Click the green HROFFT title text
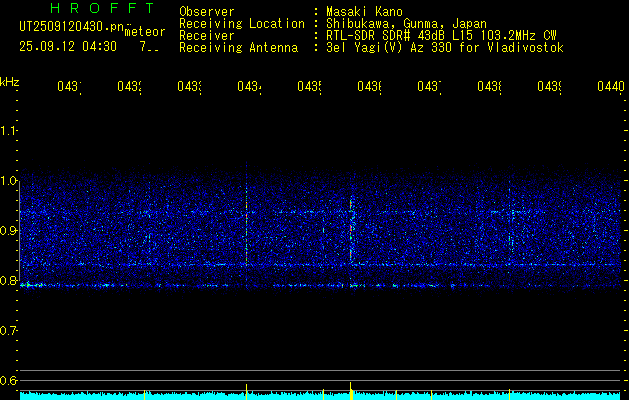Image resolution: width=629 pixels, height=400 pixels. [102, 8]
